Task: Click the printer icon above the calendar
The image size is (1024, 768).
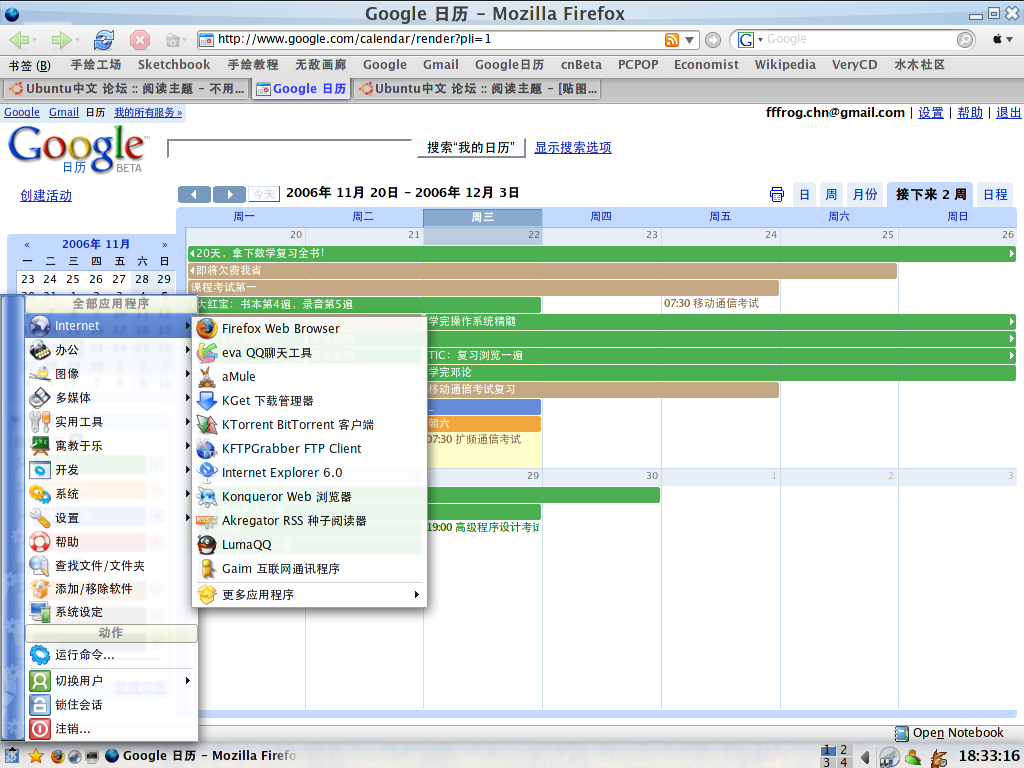Action: point(776,194)
